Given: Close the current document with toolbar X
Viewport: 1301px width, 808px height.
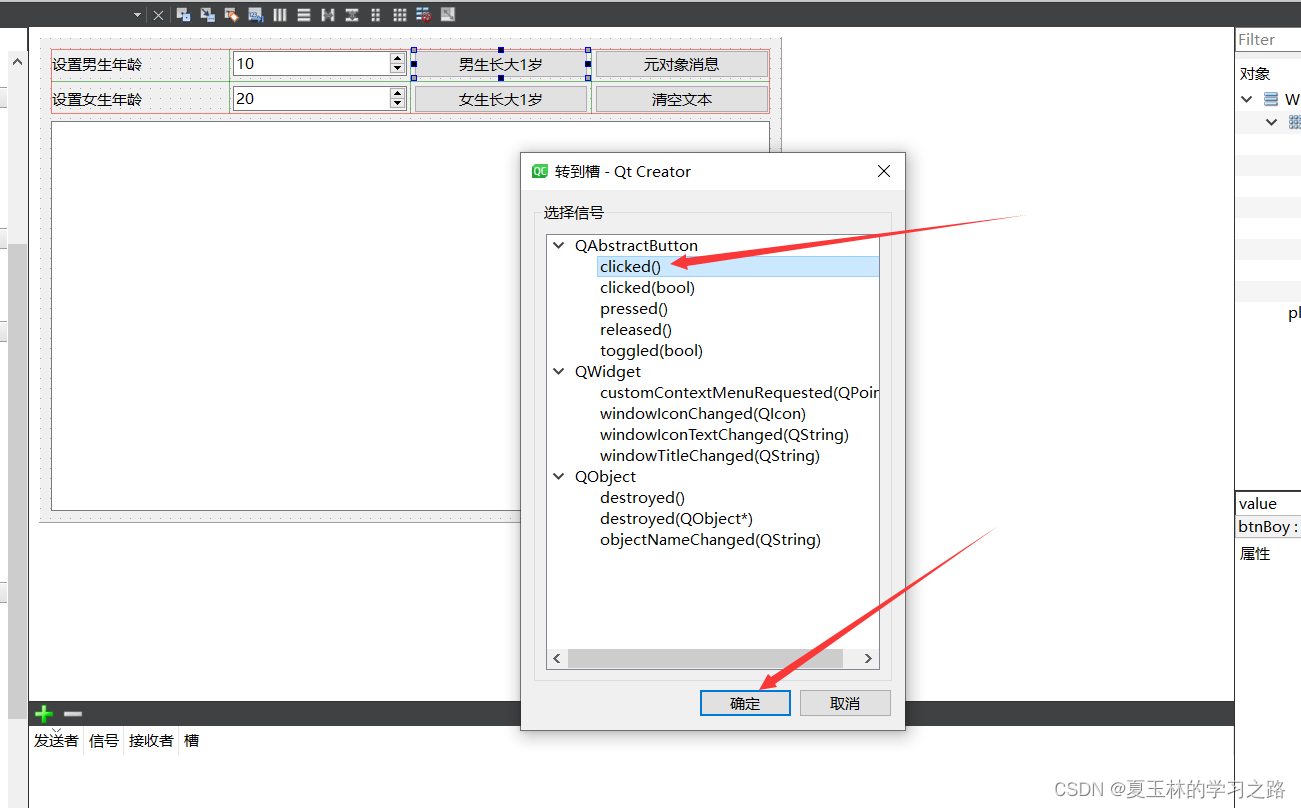Looking at the screenshot, I should coord(158,15).
